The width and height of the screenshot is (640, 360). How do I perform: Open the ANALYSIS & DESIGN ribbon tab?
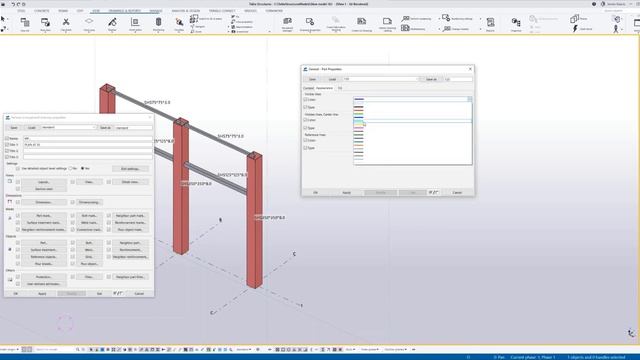[186, 11]
